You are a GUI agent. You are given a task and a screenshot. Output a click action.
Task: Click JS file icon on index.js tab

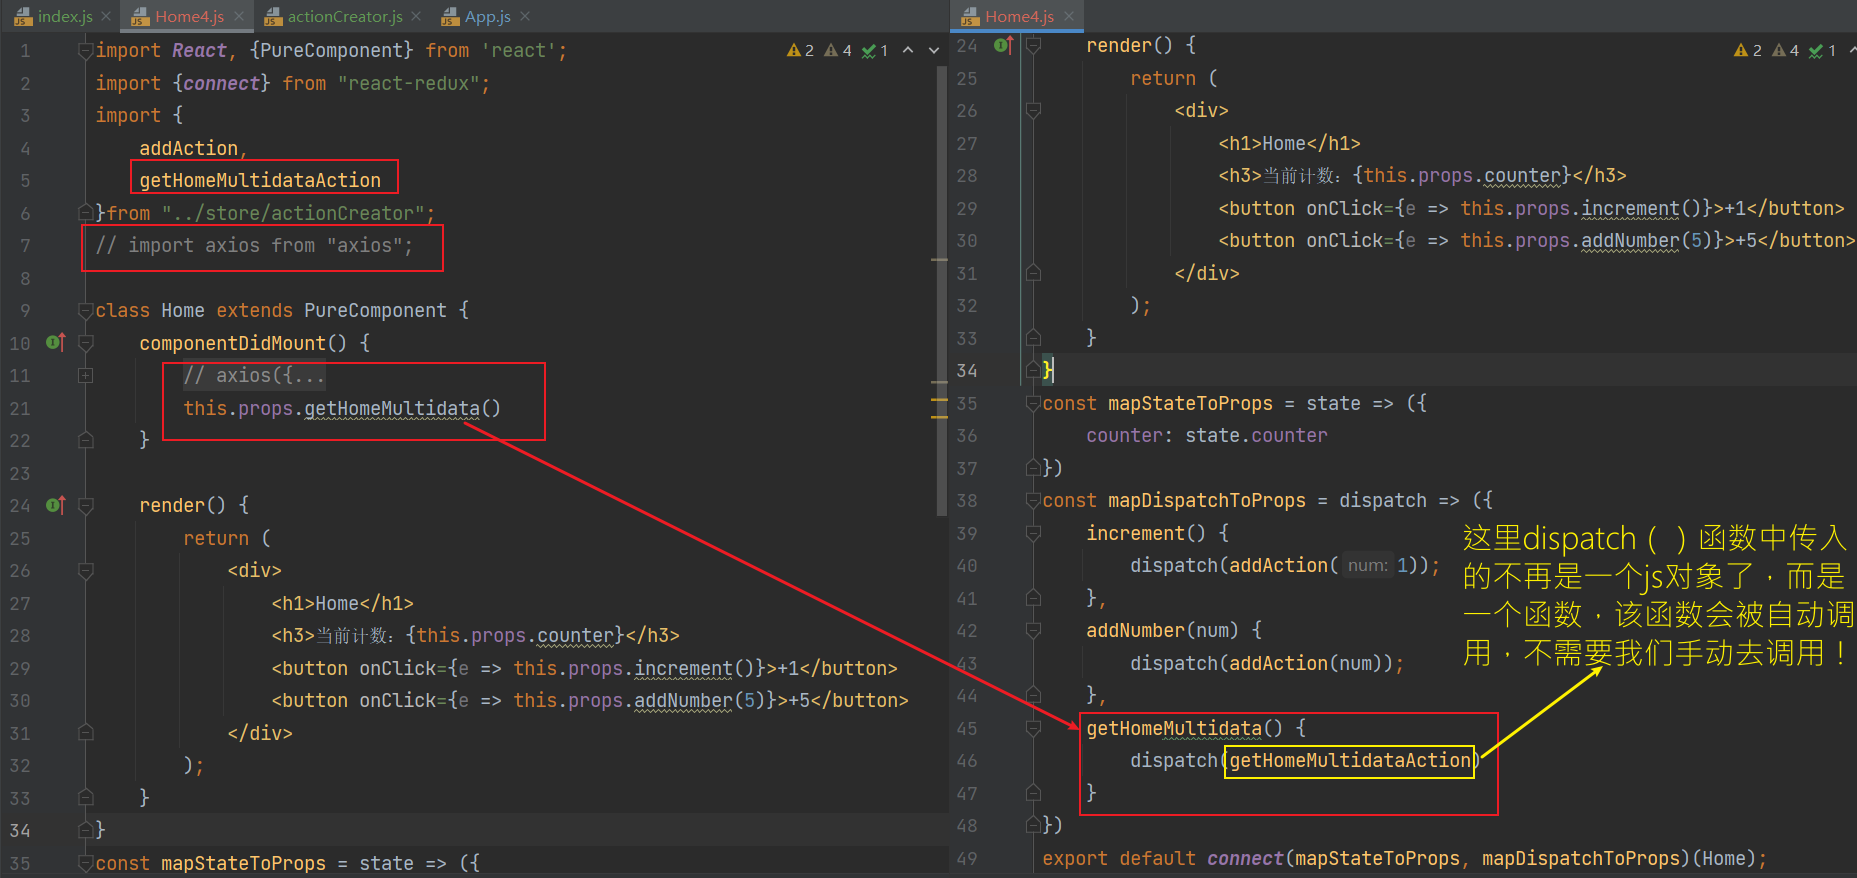coord(23,16)
